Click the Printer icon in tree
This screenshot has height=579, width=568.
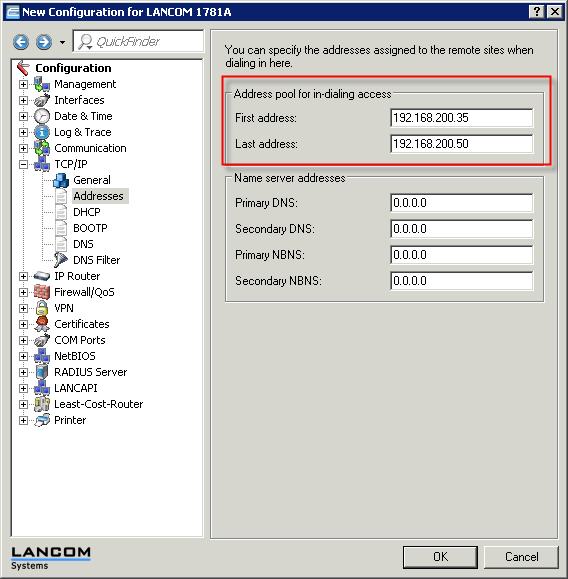[x=42, y=420]
